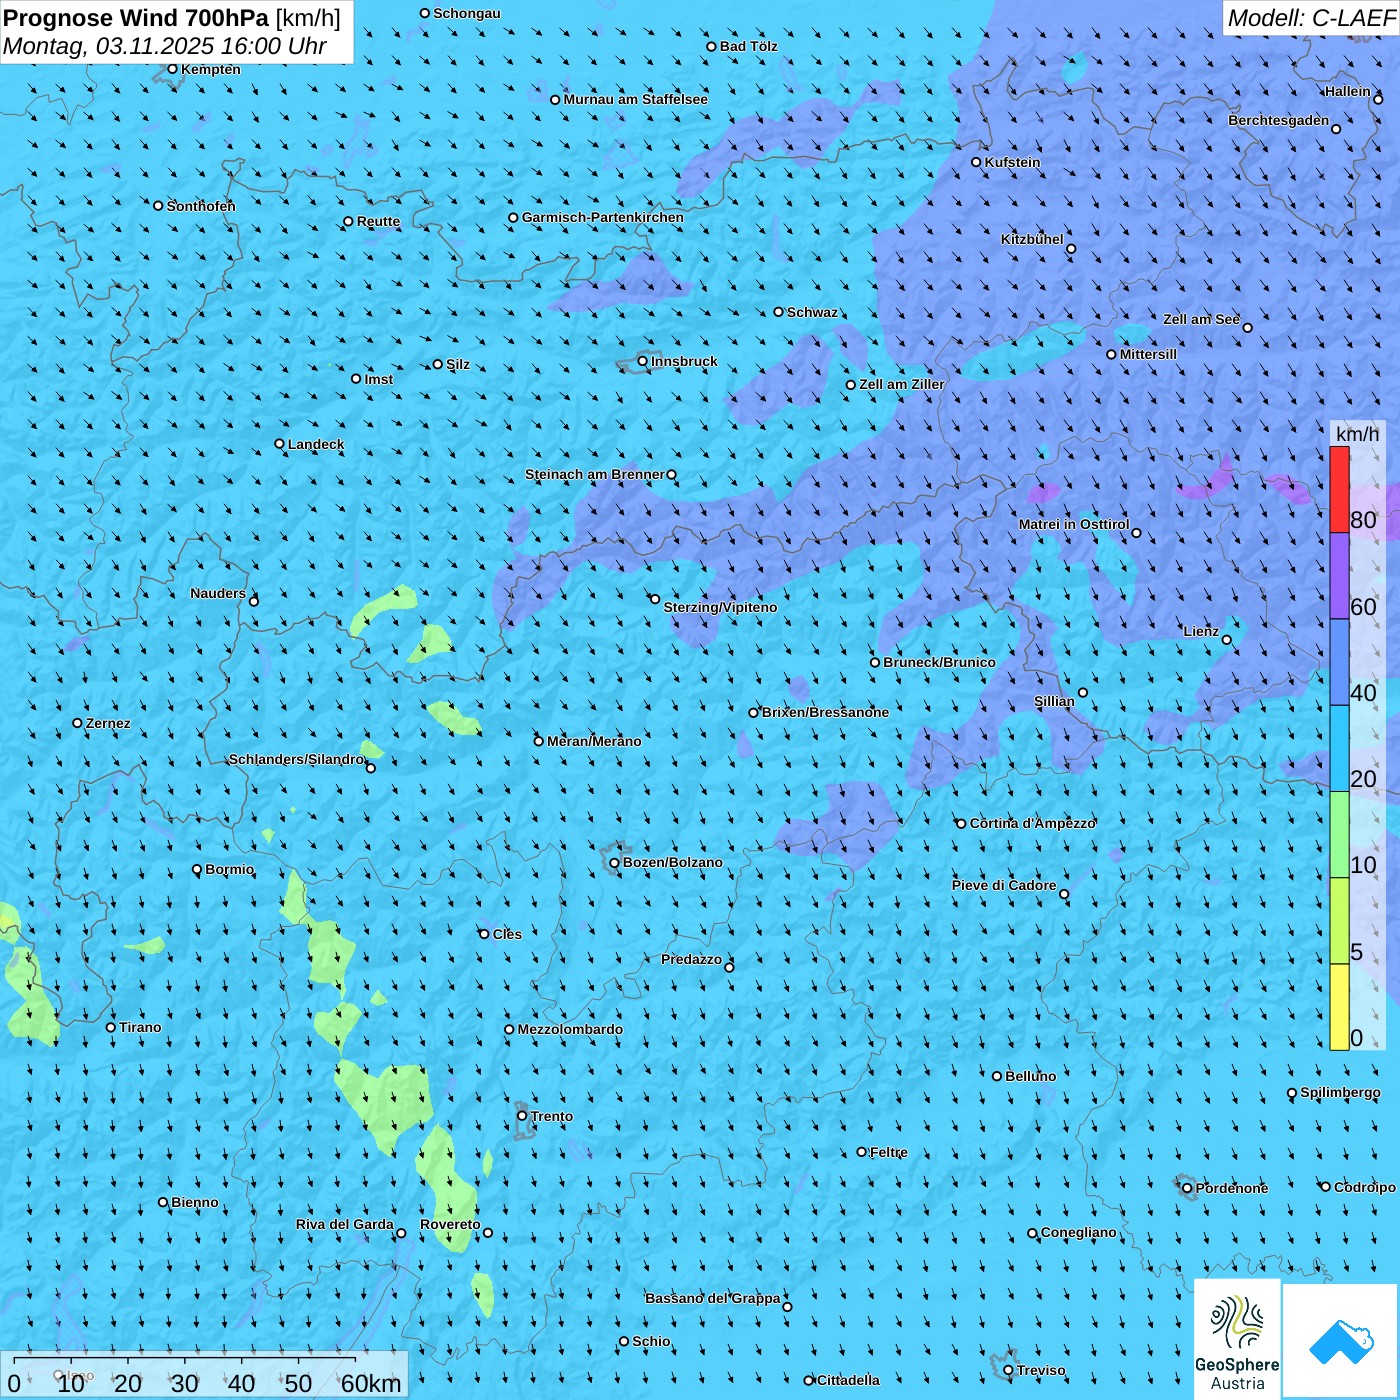Click the Mezzolombardo label
The image size is (1400, 1400).
(x=570, y=1029)
